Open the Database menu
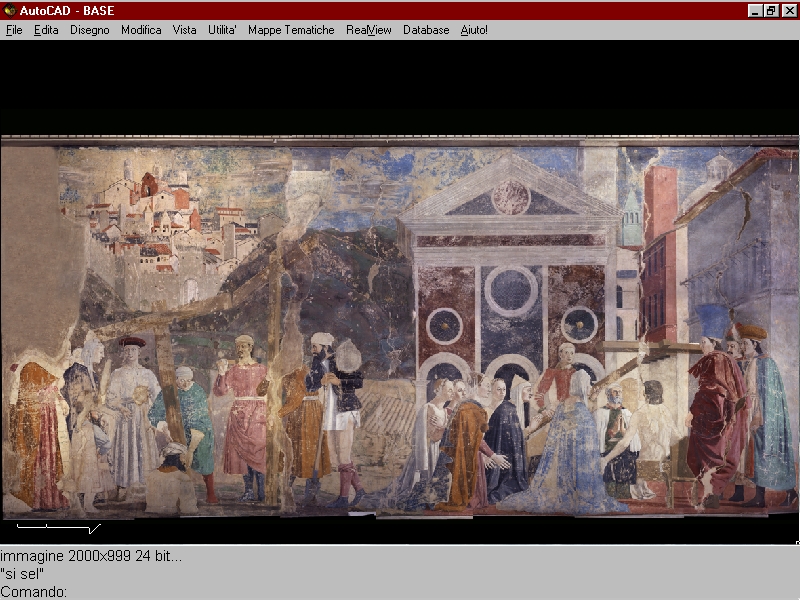This screenshot has width=800, height=600. [x=426, y=30]
